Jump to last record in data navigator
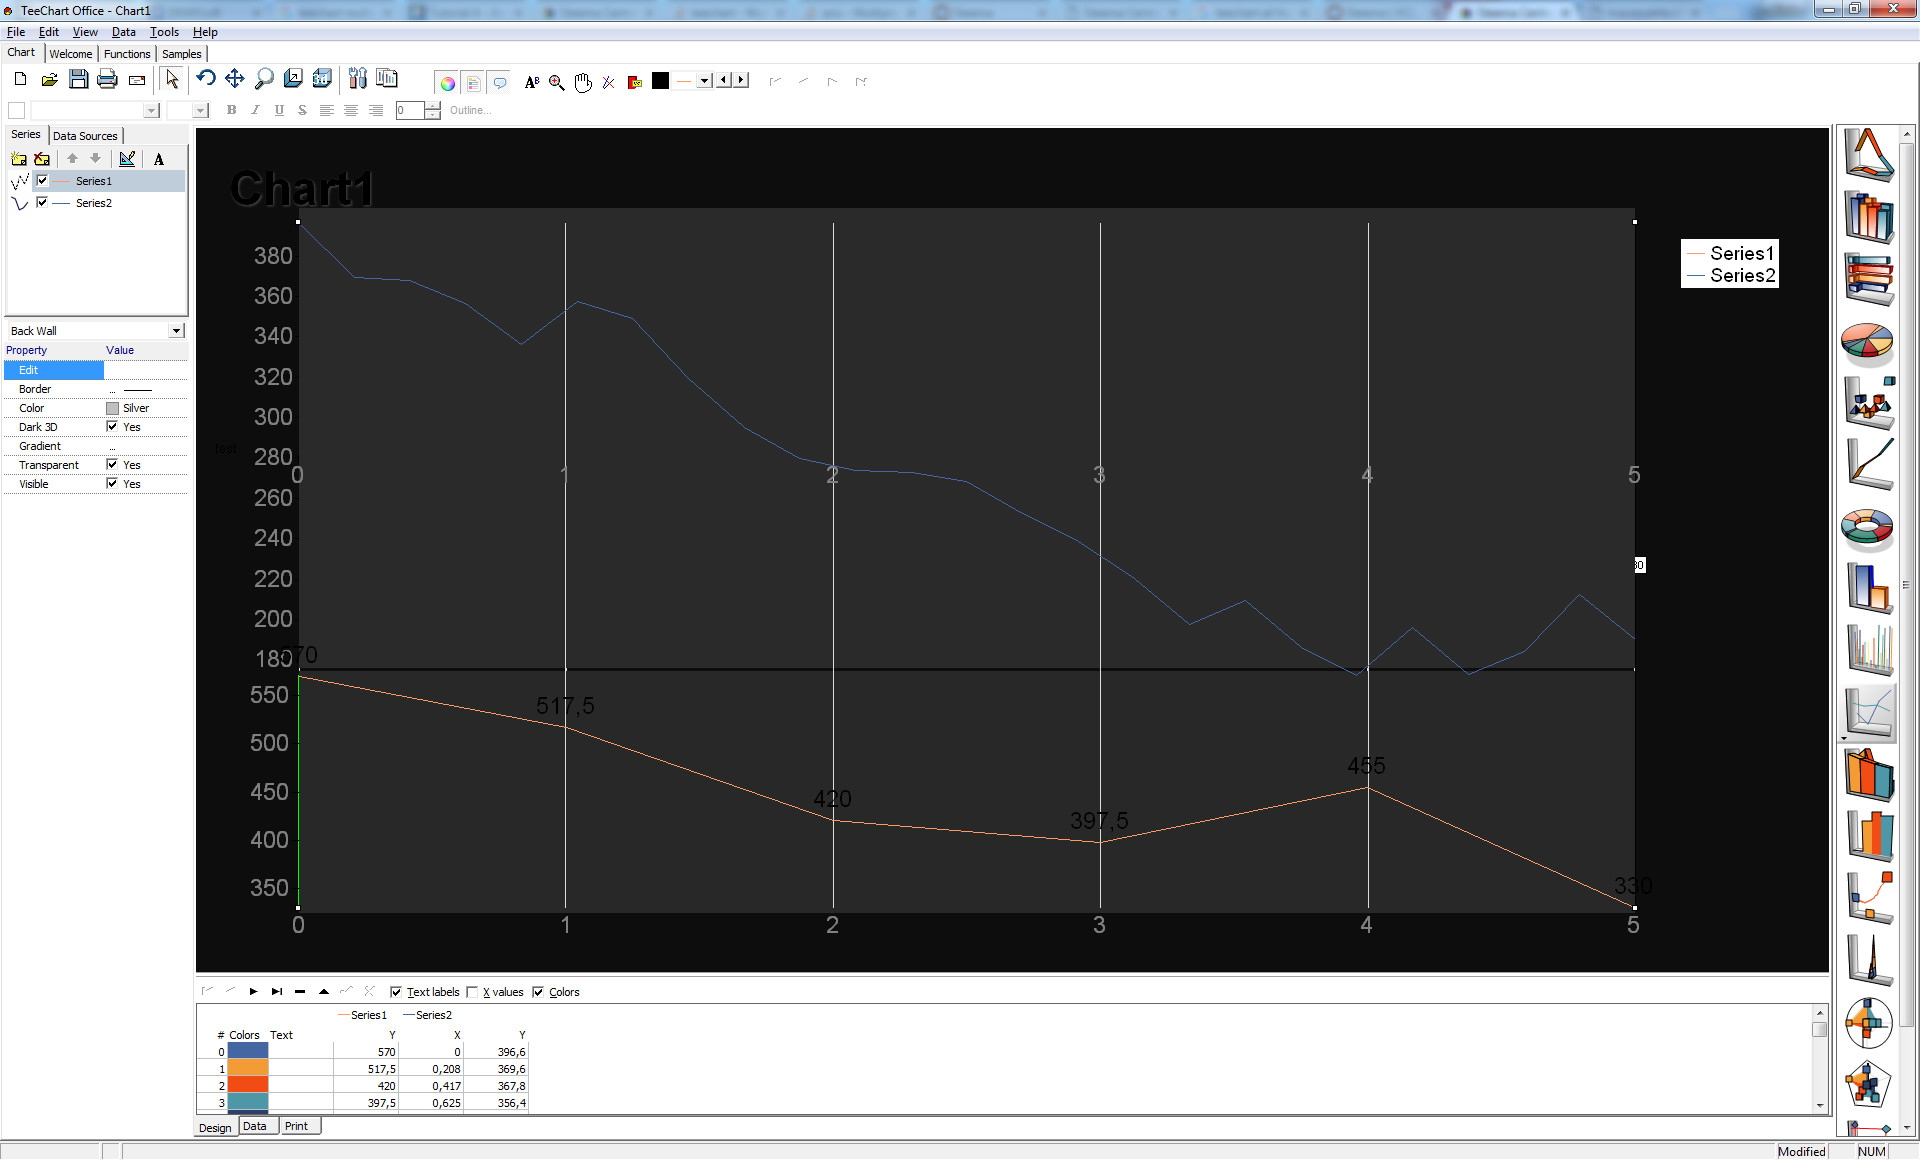1920x1160 pixels. coord(277,992)
